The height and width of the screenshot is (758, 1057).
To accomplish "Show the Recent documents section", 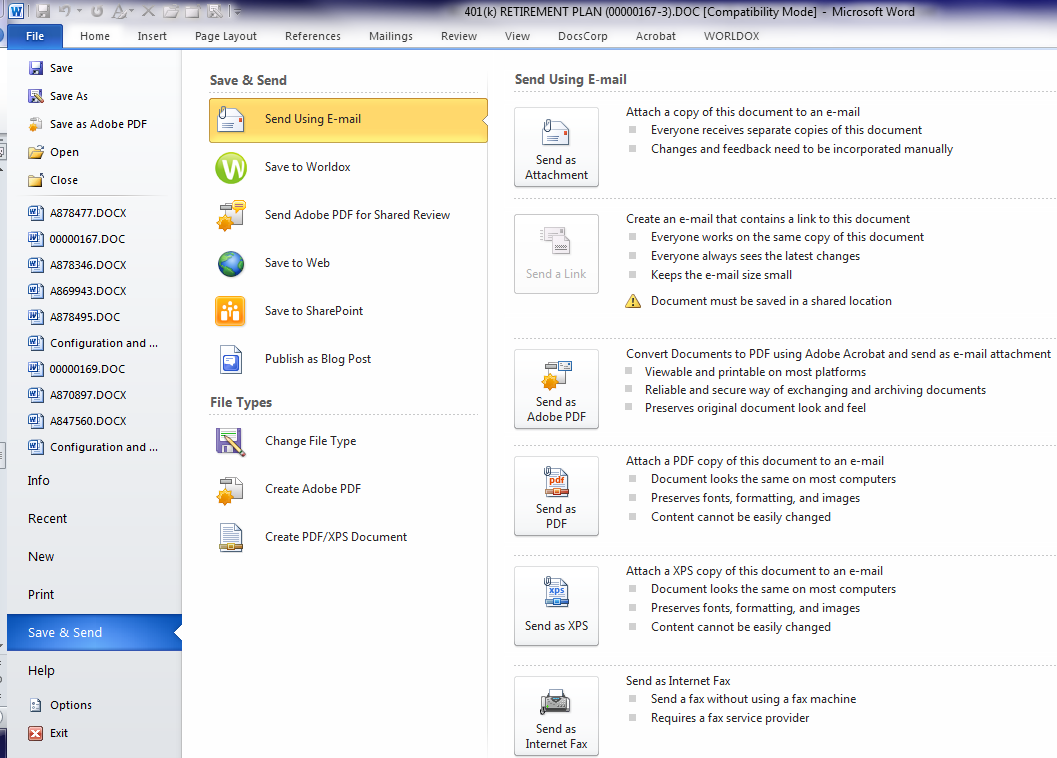I will point(47,519).
